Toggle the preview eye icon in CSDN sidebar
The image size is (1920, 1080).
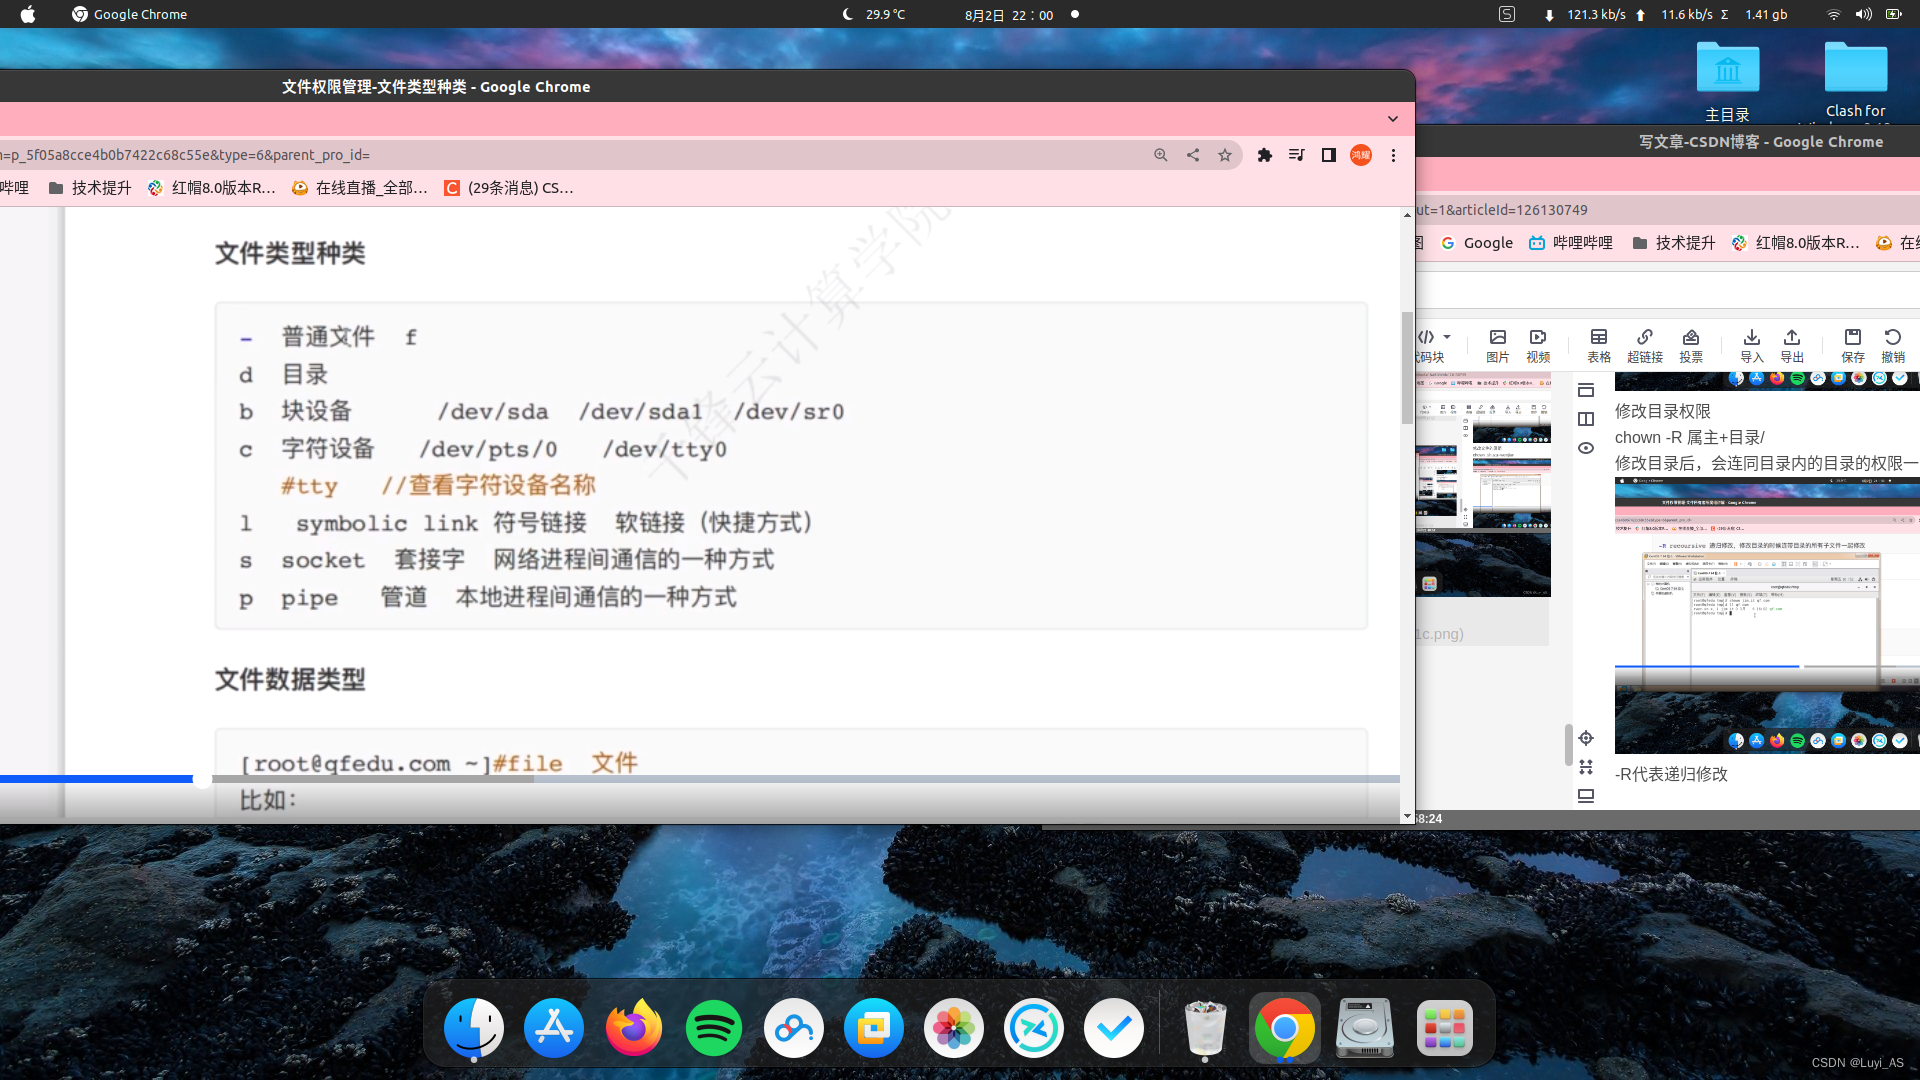(1586, 448)
